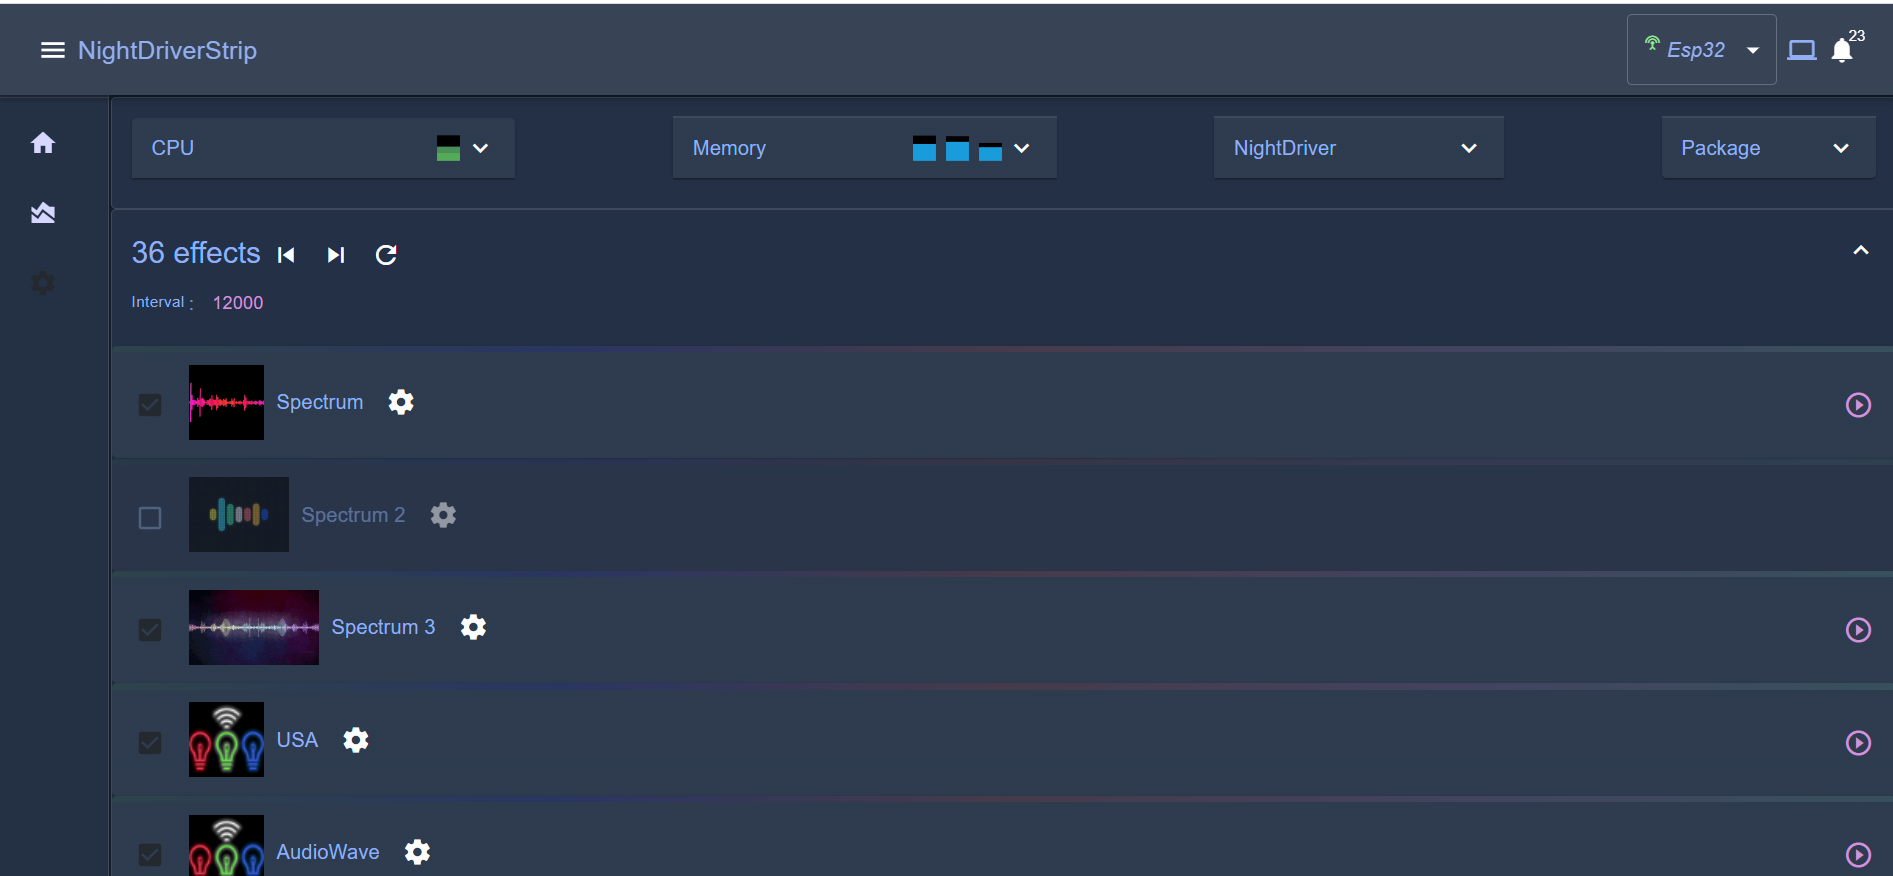Play the Spectrum effect
Image resolution: width=1893 pixels, height=876 pixels.
coord(1858,405)
